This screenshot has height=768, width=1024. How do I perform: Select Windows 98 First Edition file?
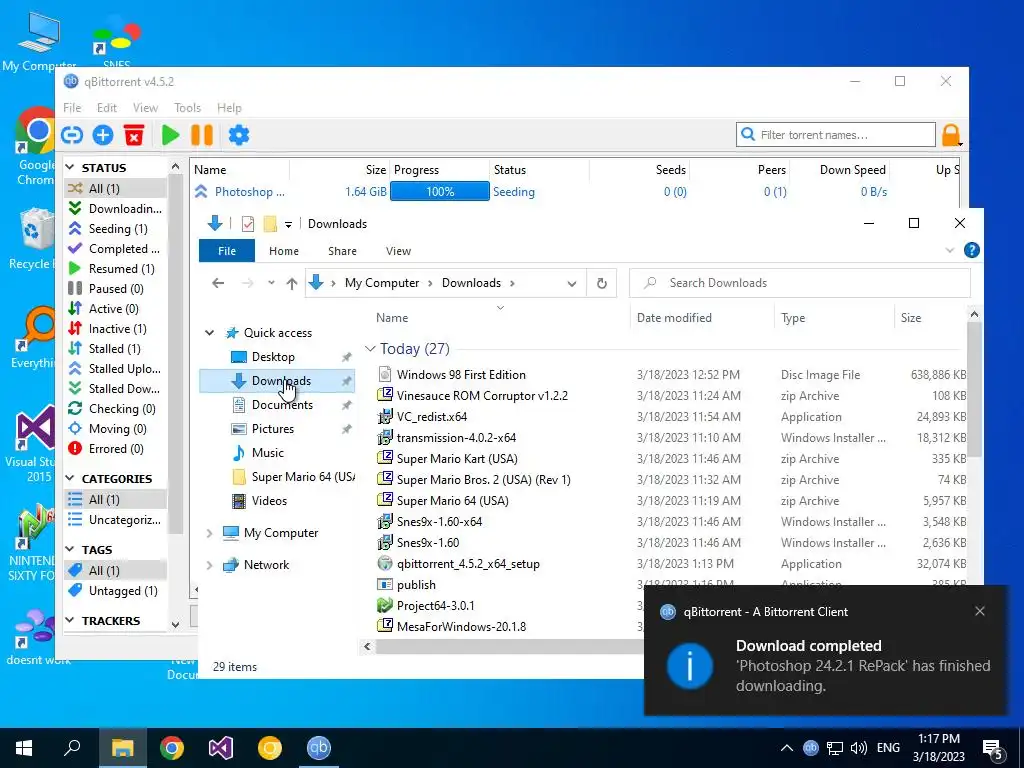[x=461, y=375]
